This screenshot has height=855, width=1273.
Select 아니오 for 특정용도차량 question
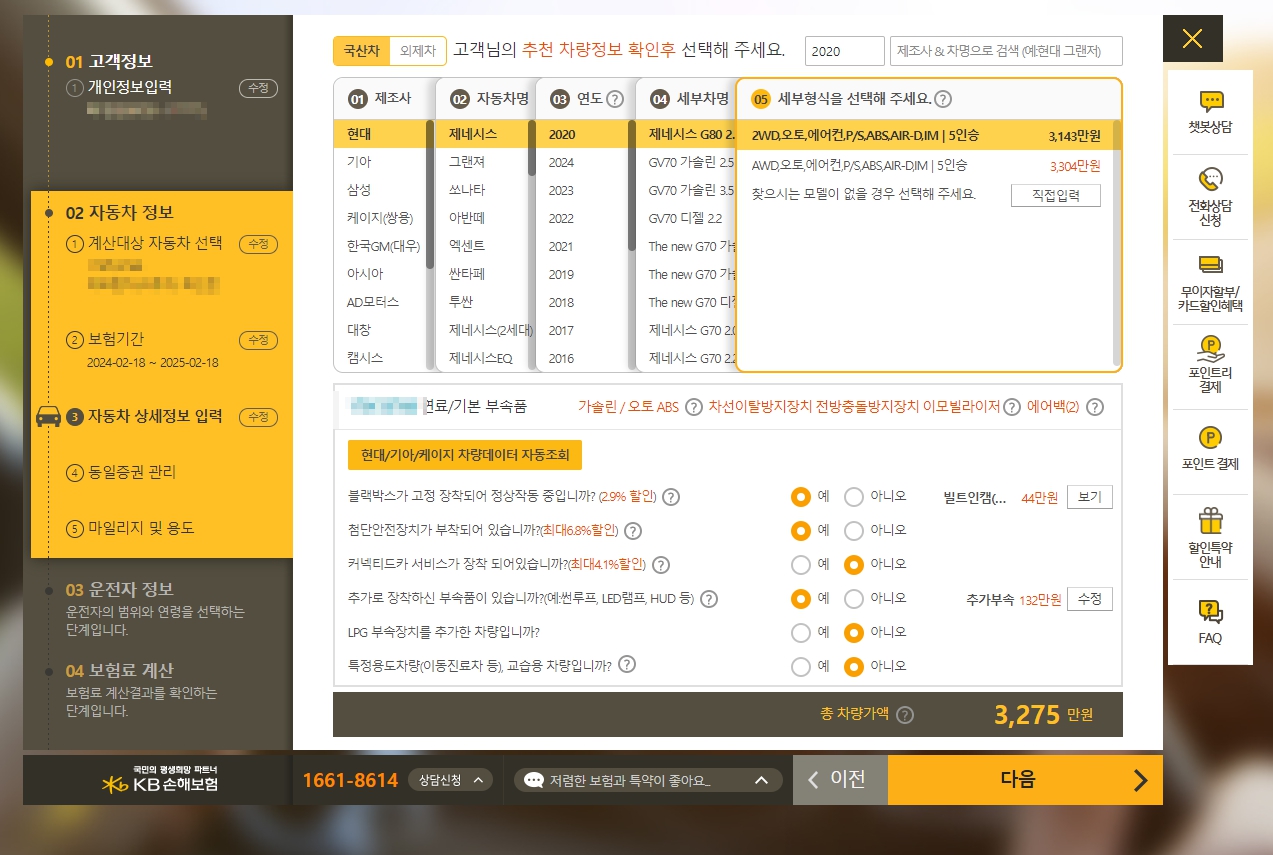[x=854, y=666]
